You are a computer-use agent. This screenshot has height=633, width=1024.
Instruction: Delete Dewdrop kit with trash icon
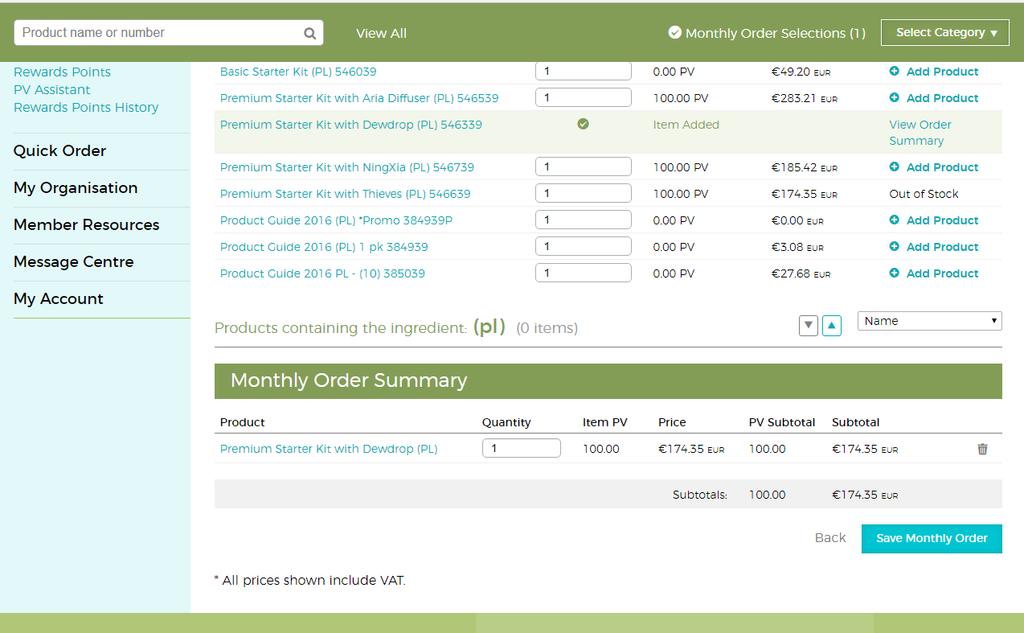click(x=982, y=449)
